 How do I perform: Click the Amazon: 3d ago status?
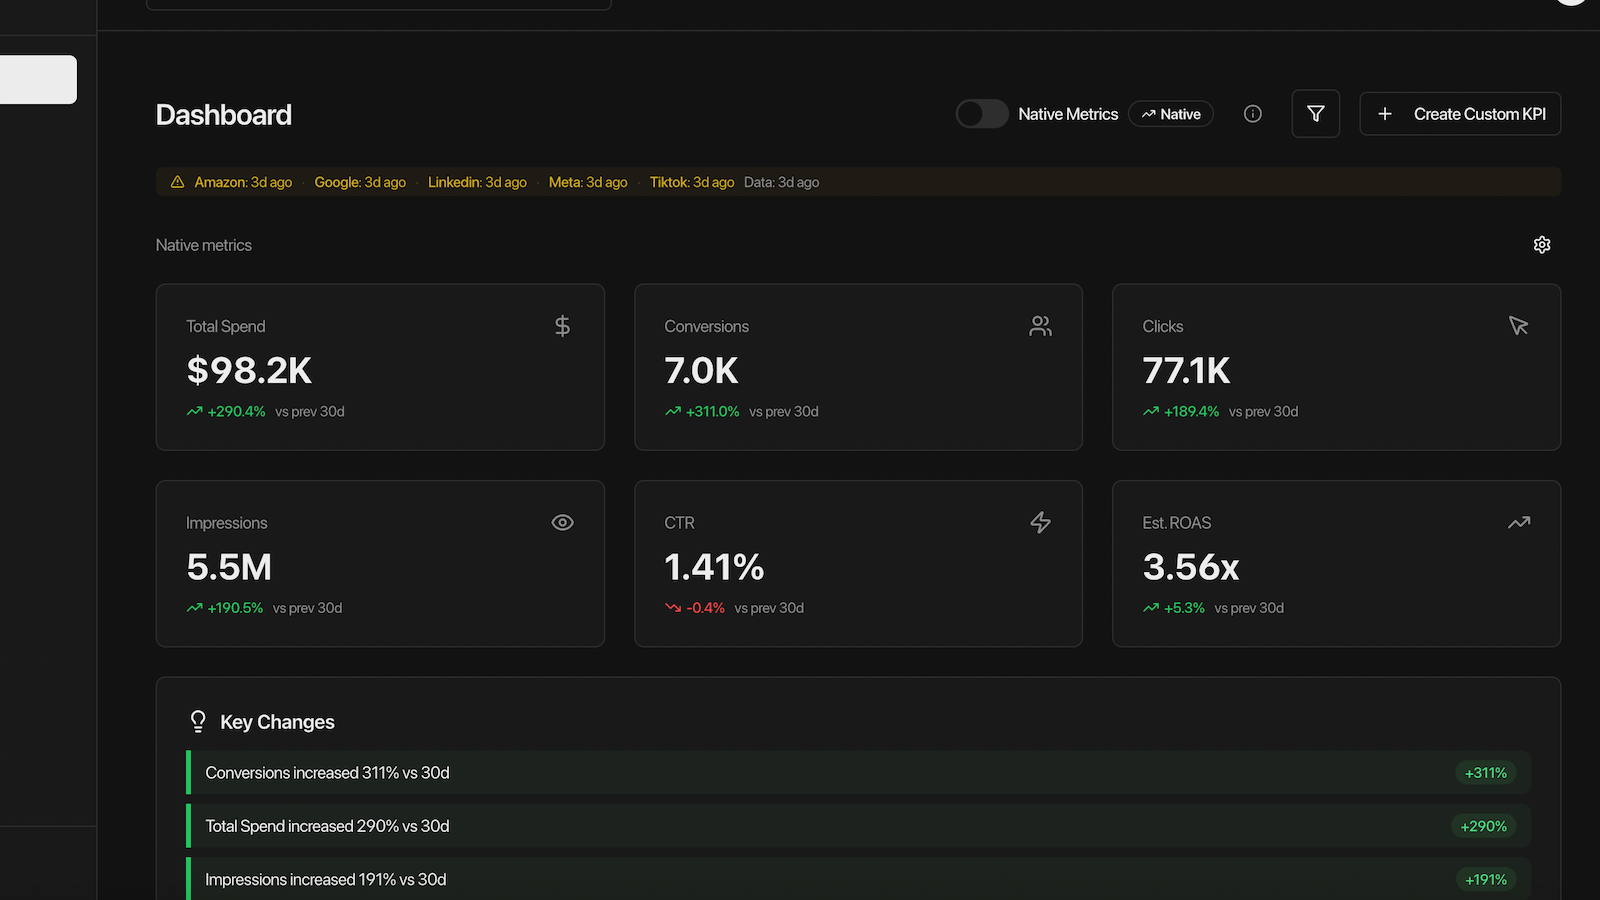point(243,182)
